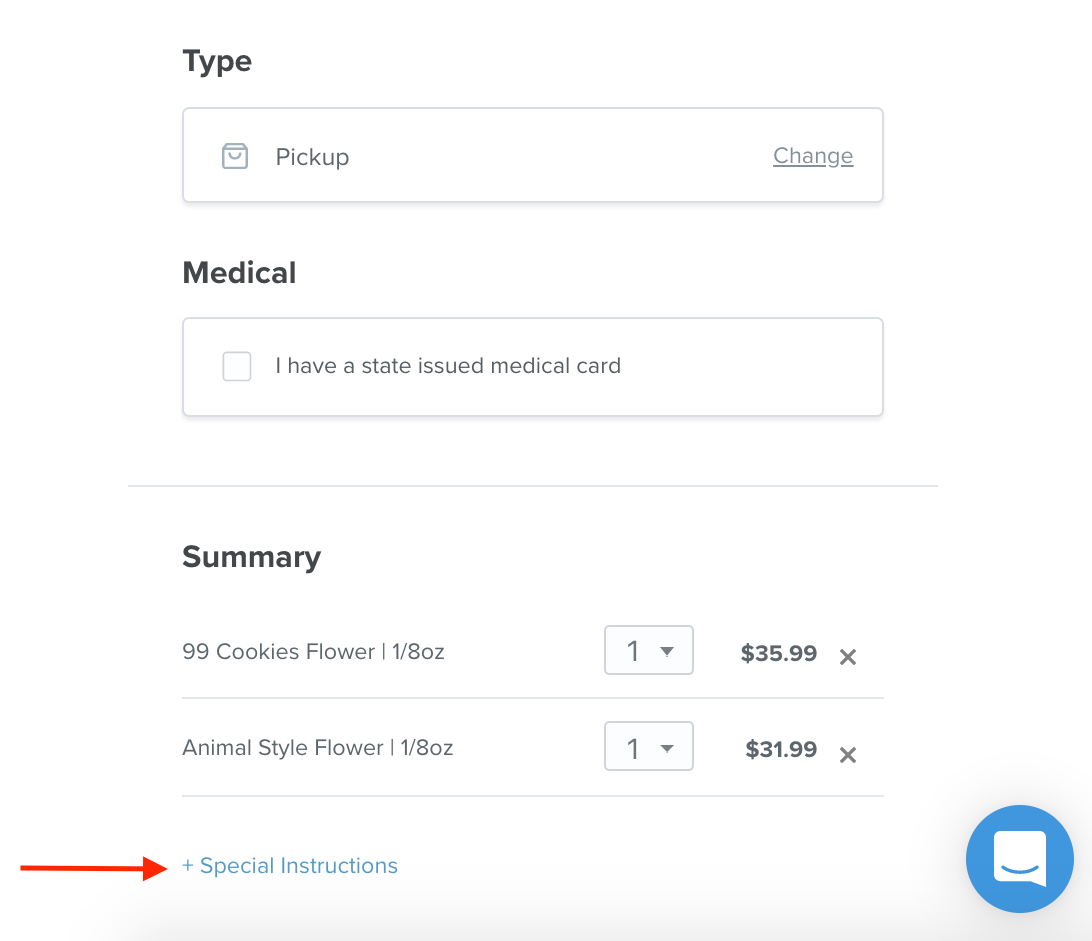
Task: Add Special Instructions to the order
Action: [x=290, y=866]
